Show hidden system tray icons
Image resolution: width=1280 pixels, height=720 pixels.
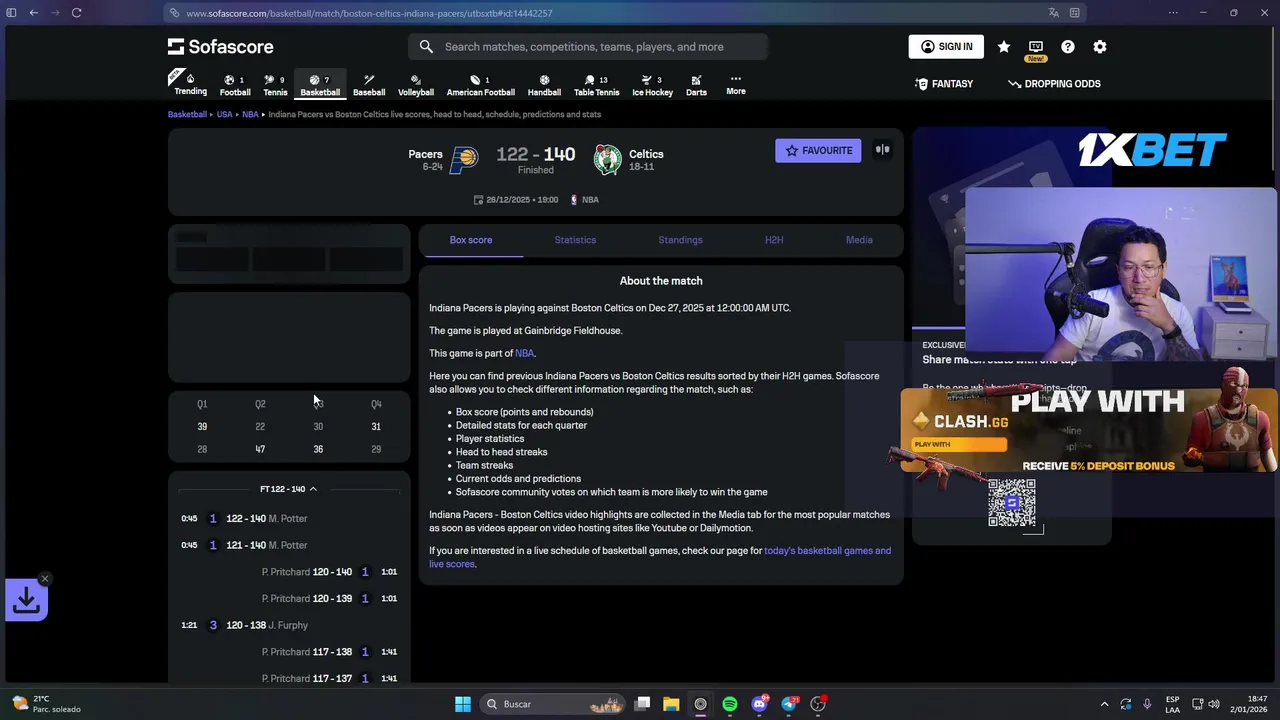pos(1104,704)
